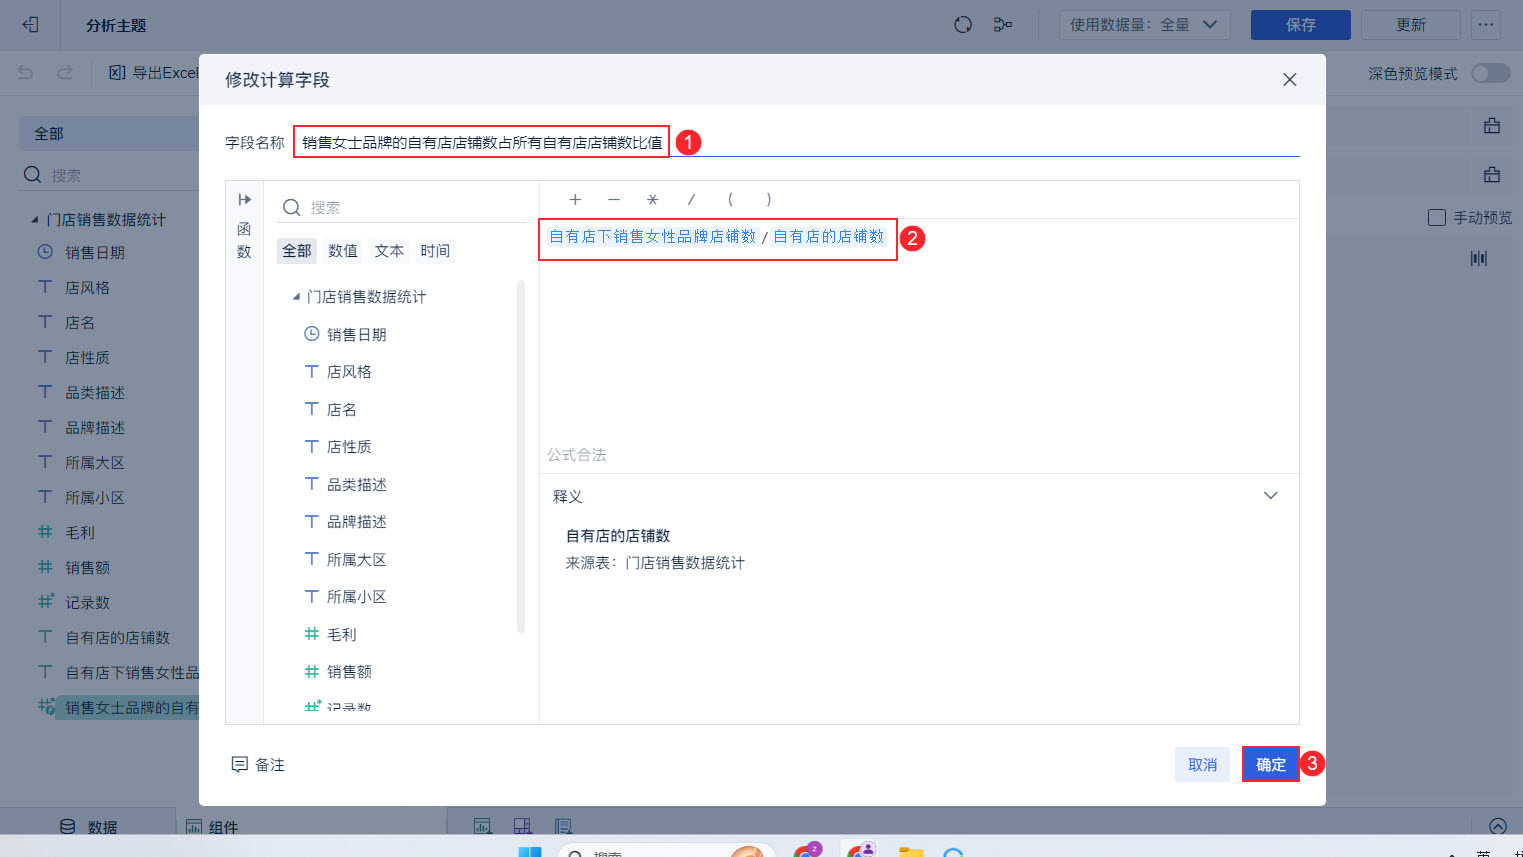The height and width of the screenshot is (857, 1523).
Task: Click the 取消 button
Action: coord(1202,765)
